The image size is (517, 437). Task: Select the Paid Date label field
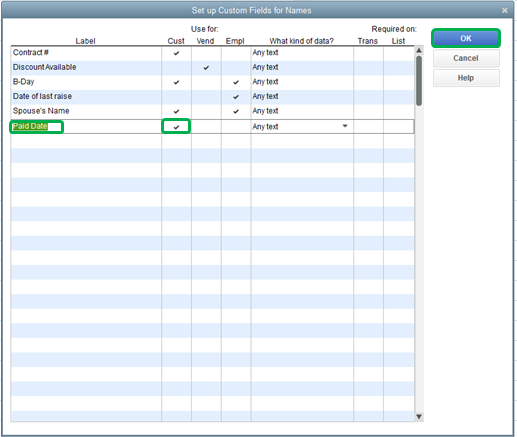coord(36,127)
